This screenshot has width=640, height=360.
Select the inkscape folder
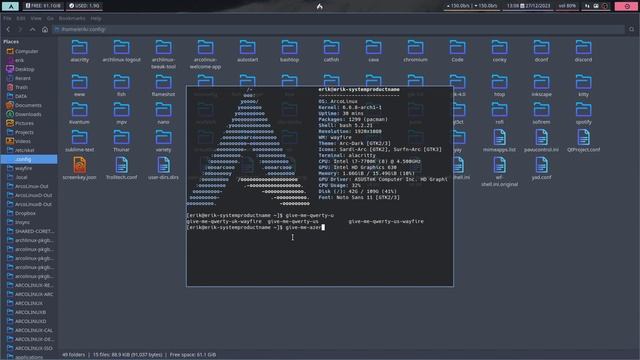pyautogui.click(x=542, y=86)
